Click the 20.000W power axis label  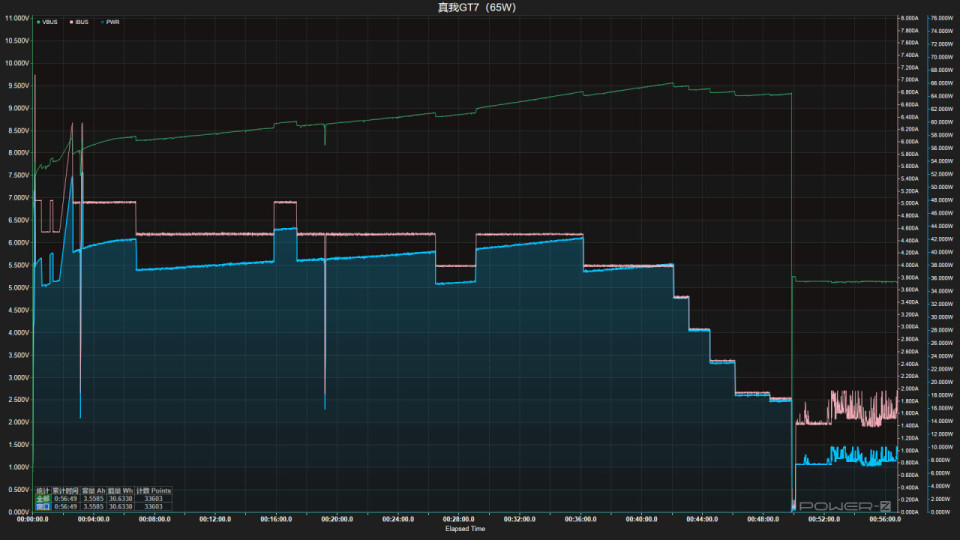tap(942, 382)
